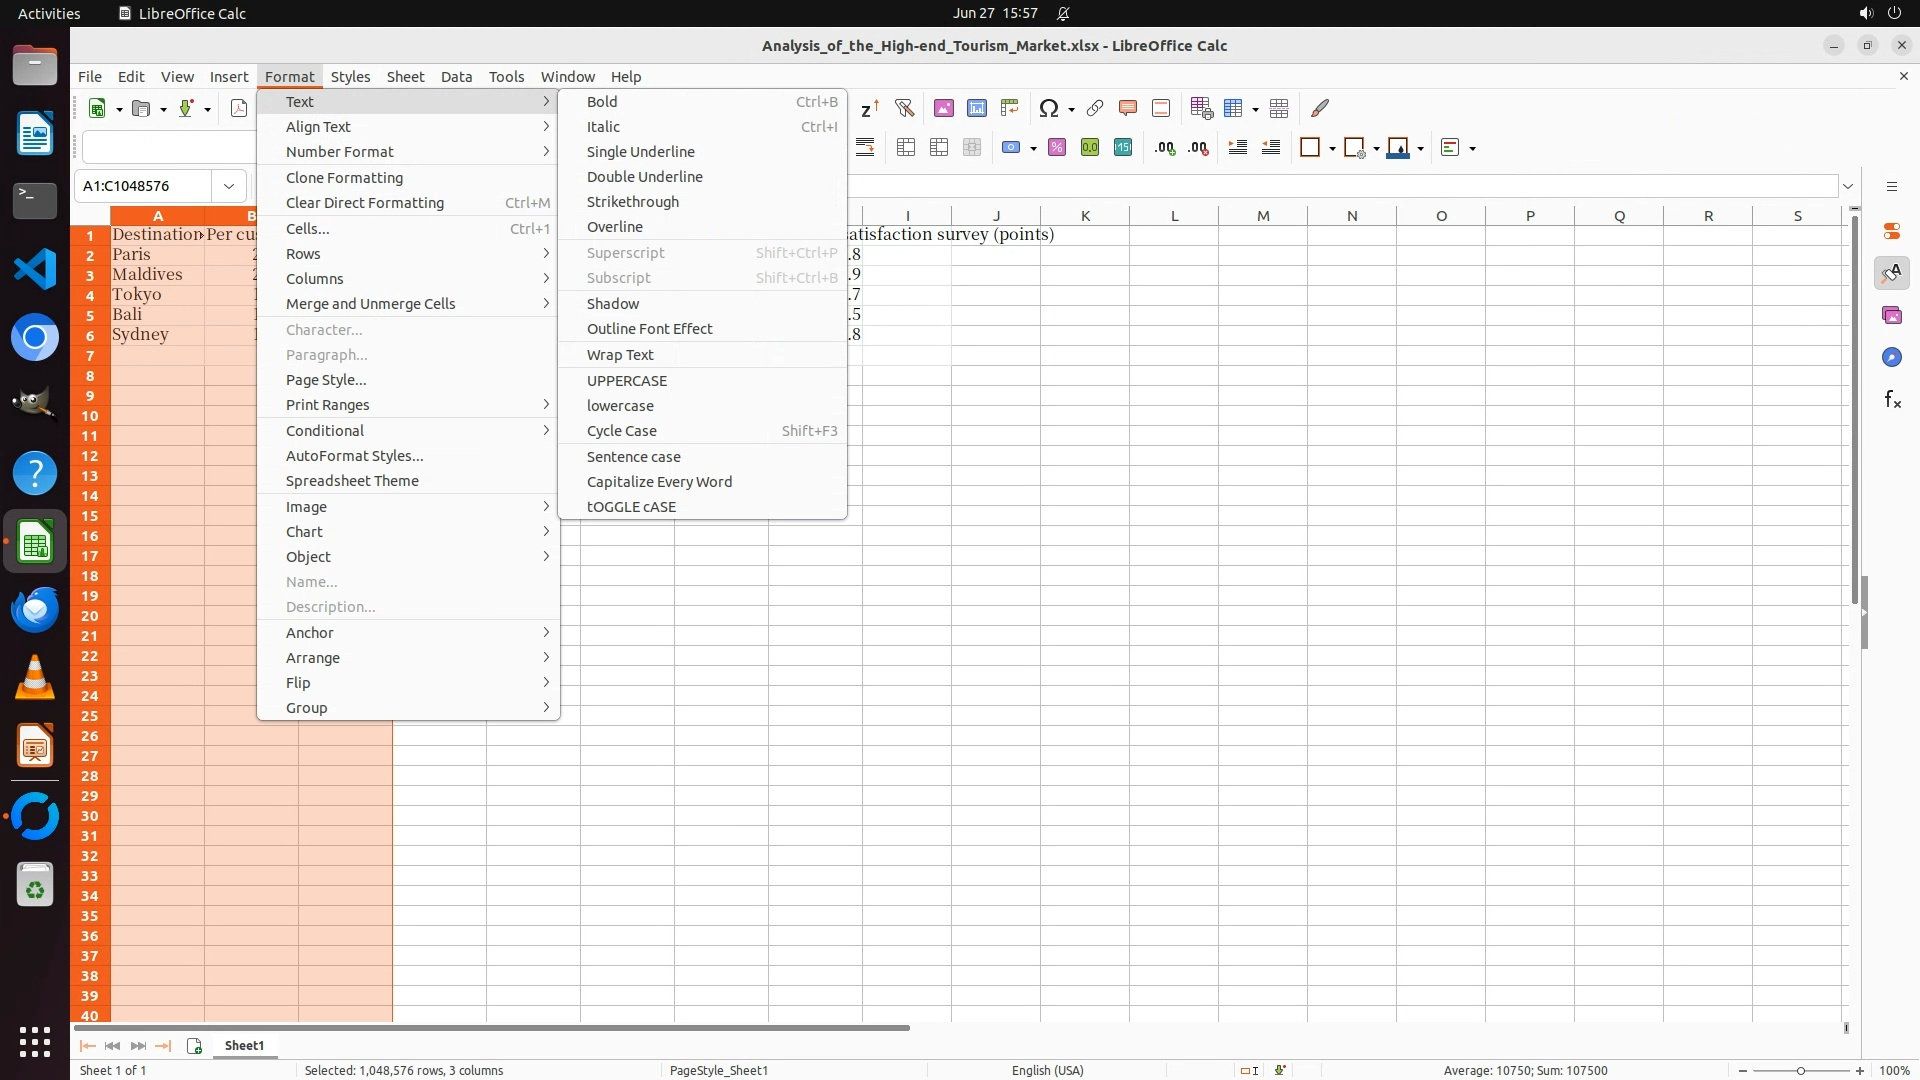Click the Insert Hyperlink chain icon

tap(1095, 108)
